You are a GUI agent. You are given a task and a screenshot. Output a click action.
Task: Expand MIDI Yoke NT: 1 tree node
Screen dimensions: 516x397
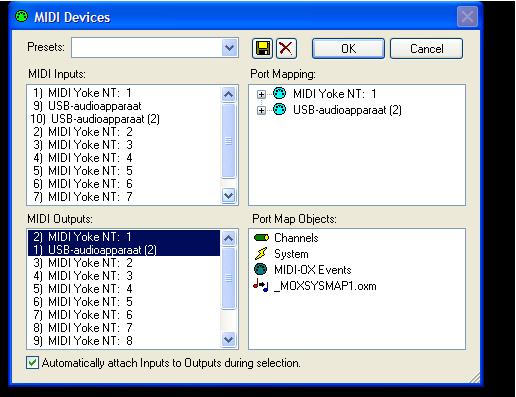pos(261,94)
